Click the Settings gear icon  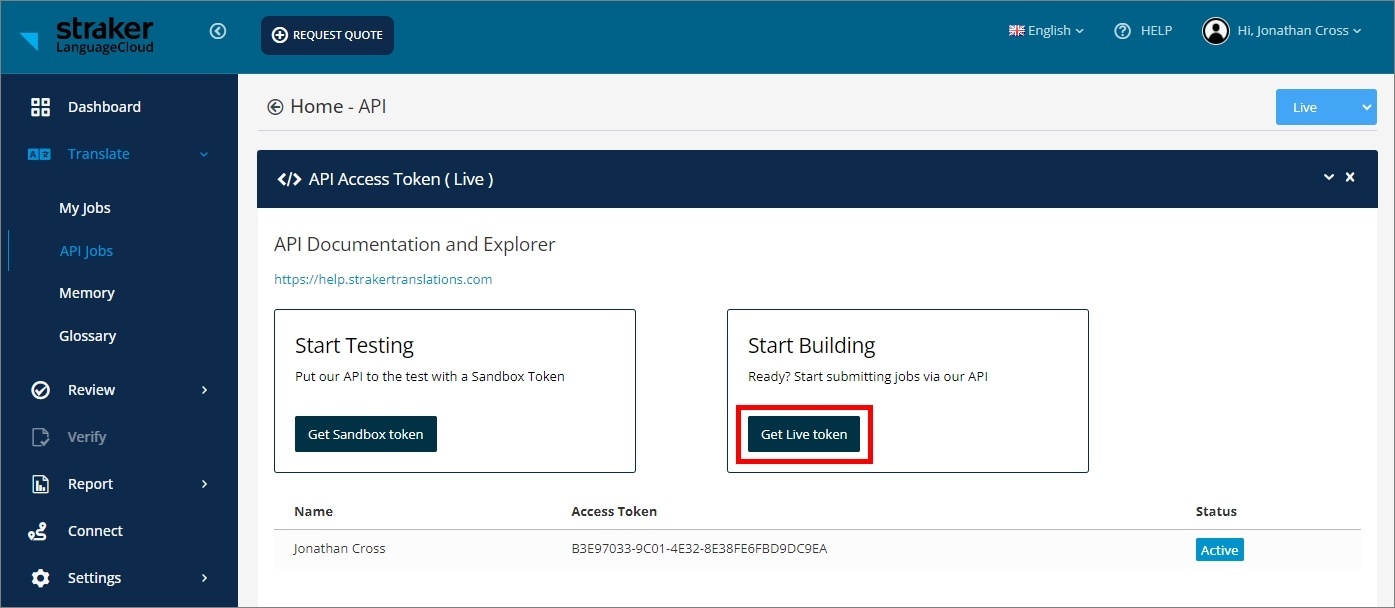click(x=40, y=578)
